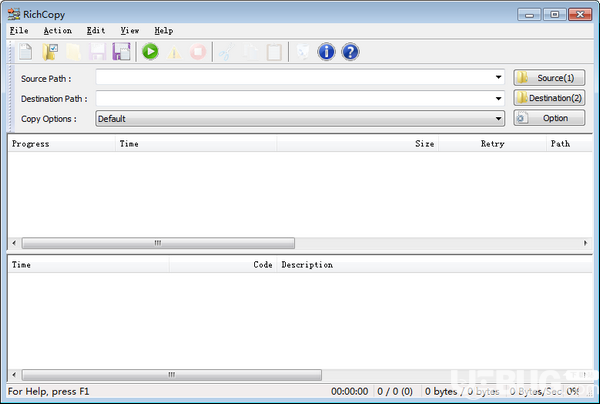Screen dimensions: 600x404
Task: Click the Cut scissors toolbar icon
Action: pyautogui.click(x=227, y=52)
